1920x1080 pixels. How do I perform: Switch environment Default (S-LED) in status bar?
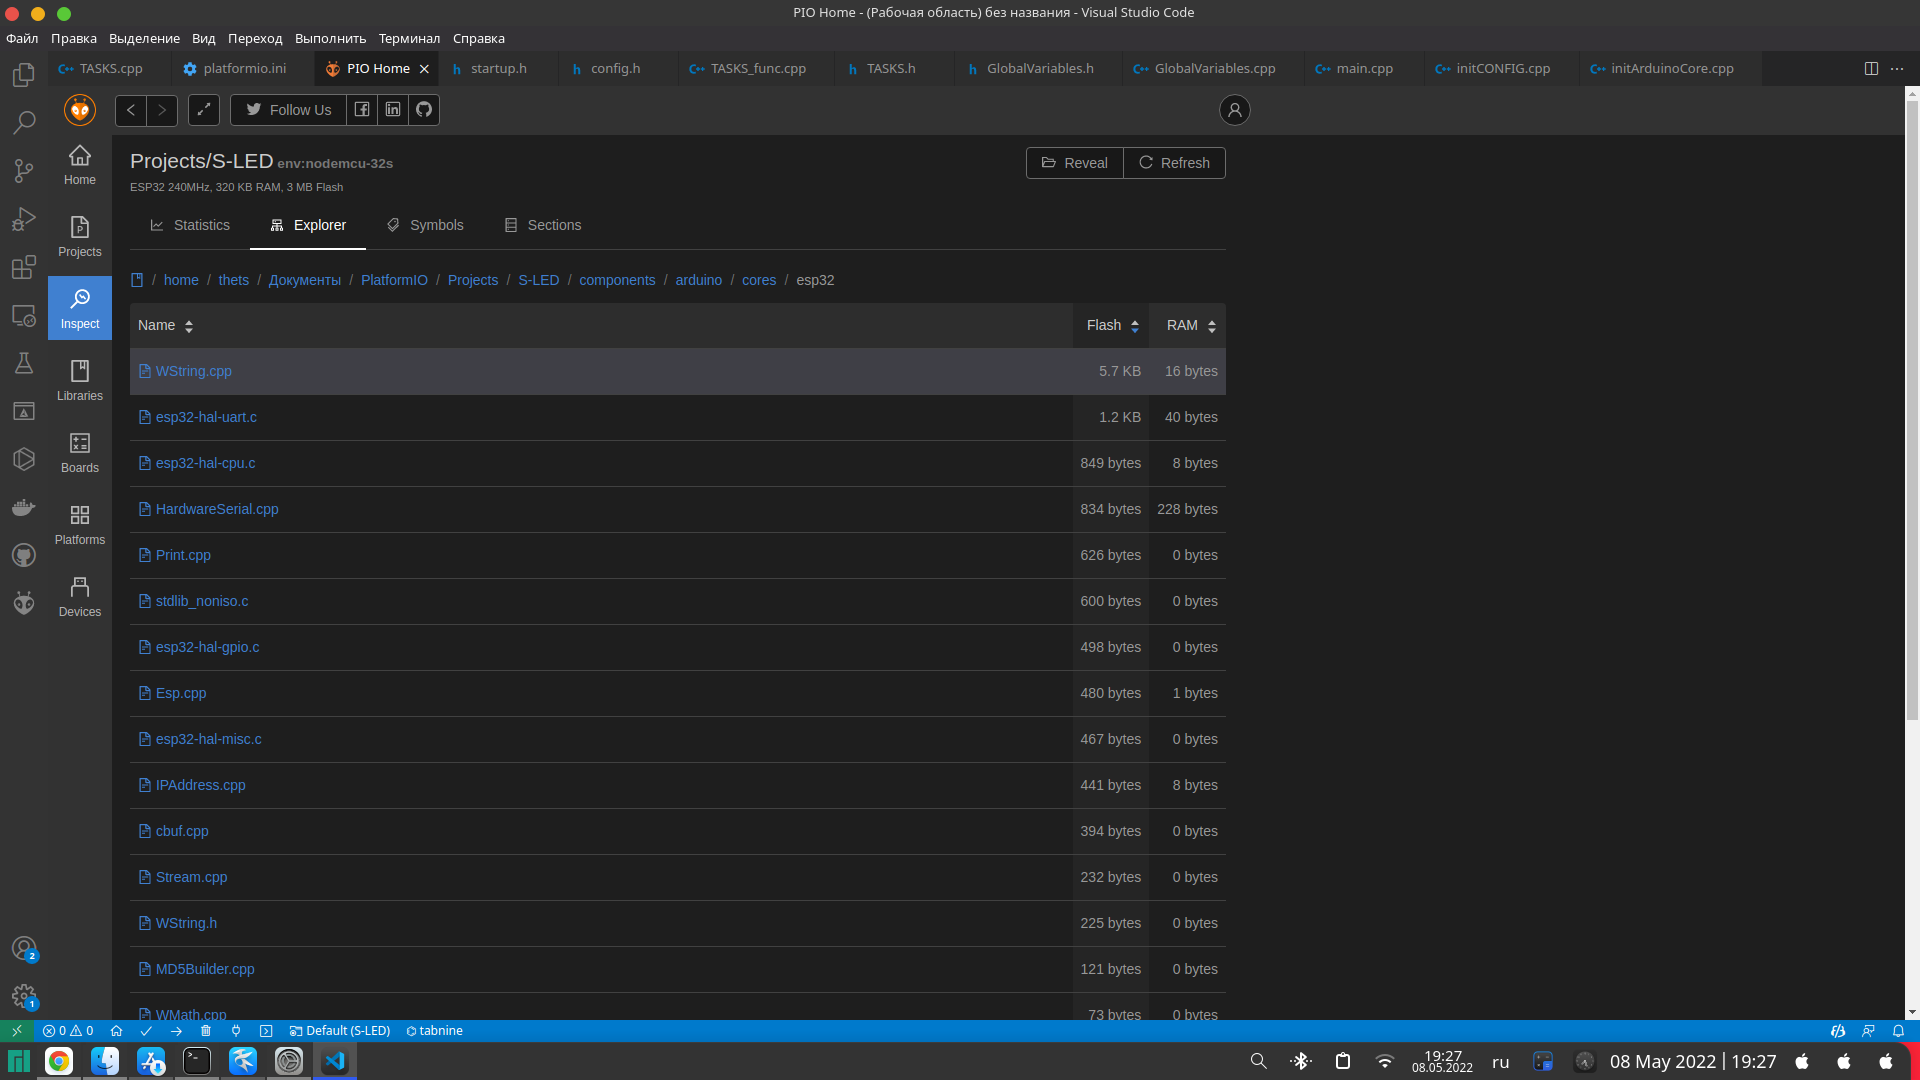point(340,1031)
